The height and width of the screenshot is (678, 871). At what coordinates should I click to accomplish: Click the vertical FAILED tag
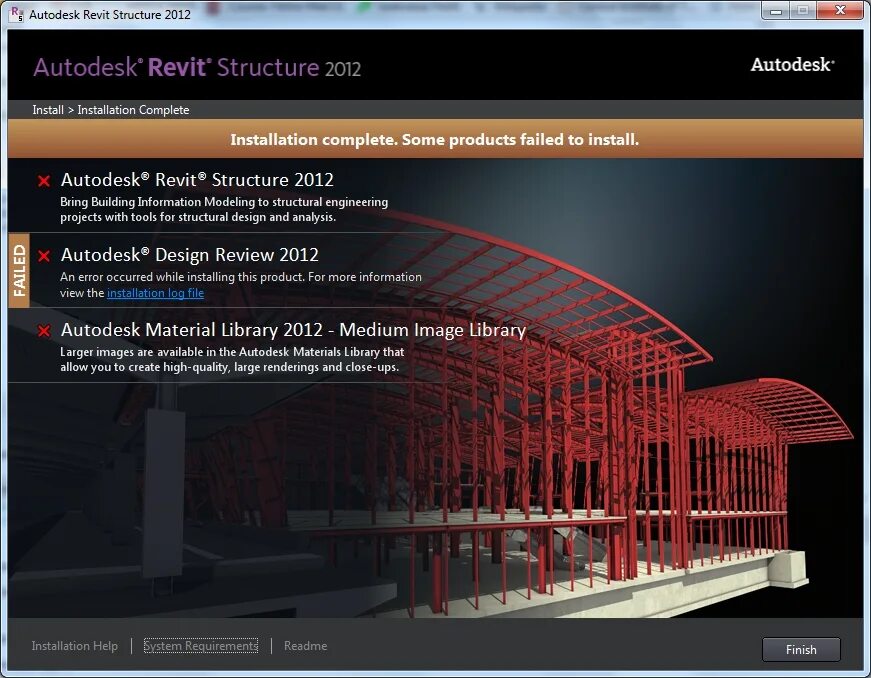[x=19, y=270]
